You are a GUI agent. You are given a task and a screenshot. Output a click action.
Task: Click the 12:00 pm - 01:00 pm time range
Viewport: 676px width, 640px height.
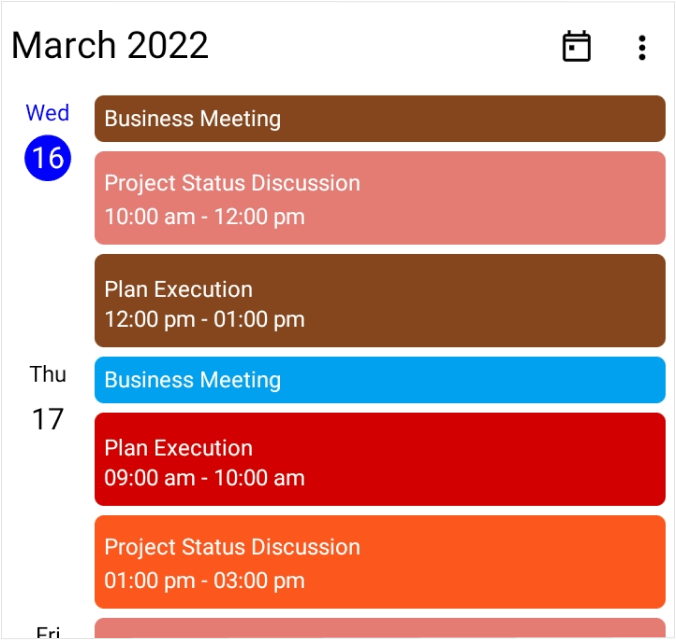click(204, 320)
